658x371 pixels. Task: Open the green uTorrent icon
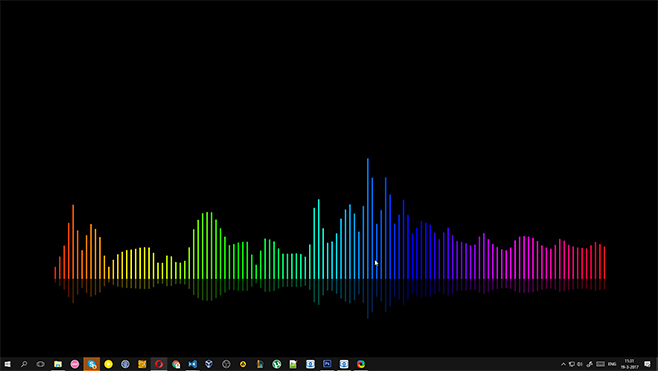277,364
